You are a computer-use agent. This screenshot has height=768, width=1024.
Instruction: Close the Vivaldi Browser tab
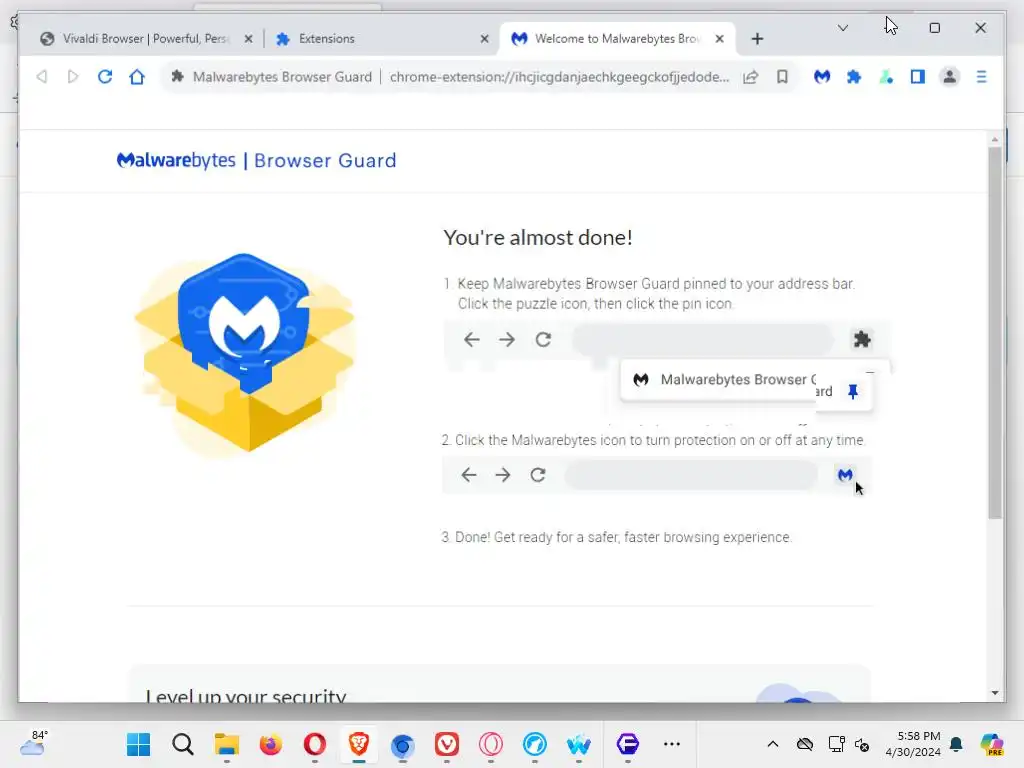point(248,39)
